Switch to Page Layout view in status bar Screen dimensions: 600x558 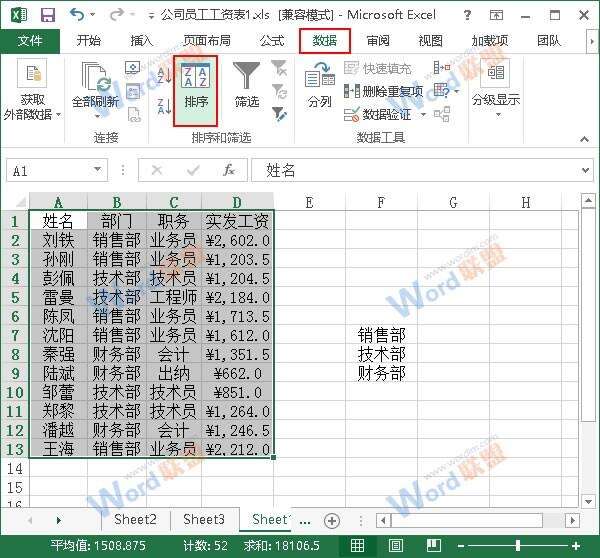point(396,545)
